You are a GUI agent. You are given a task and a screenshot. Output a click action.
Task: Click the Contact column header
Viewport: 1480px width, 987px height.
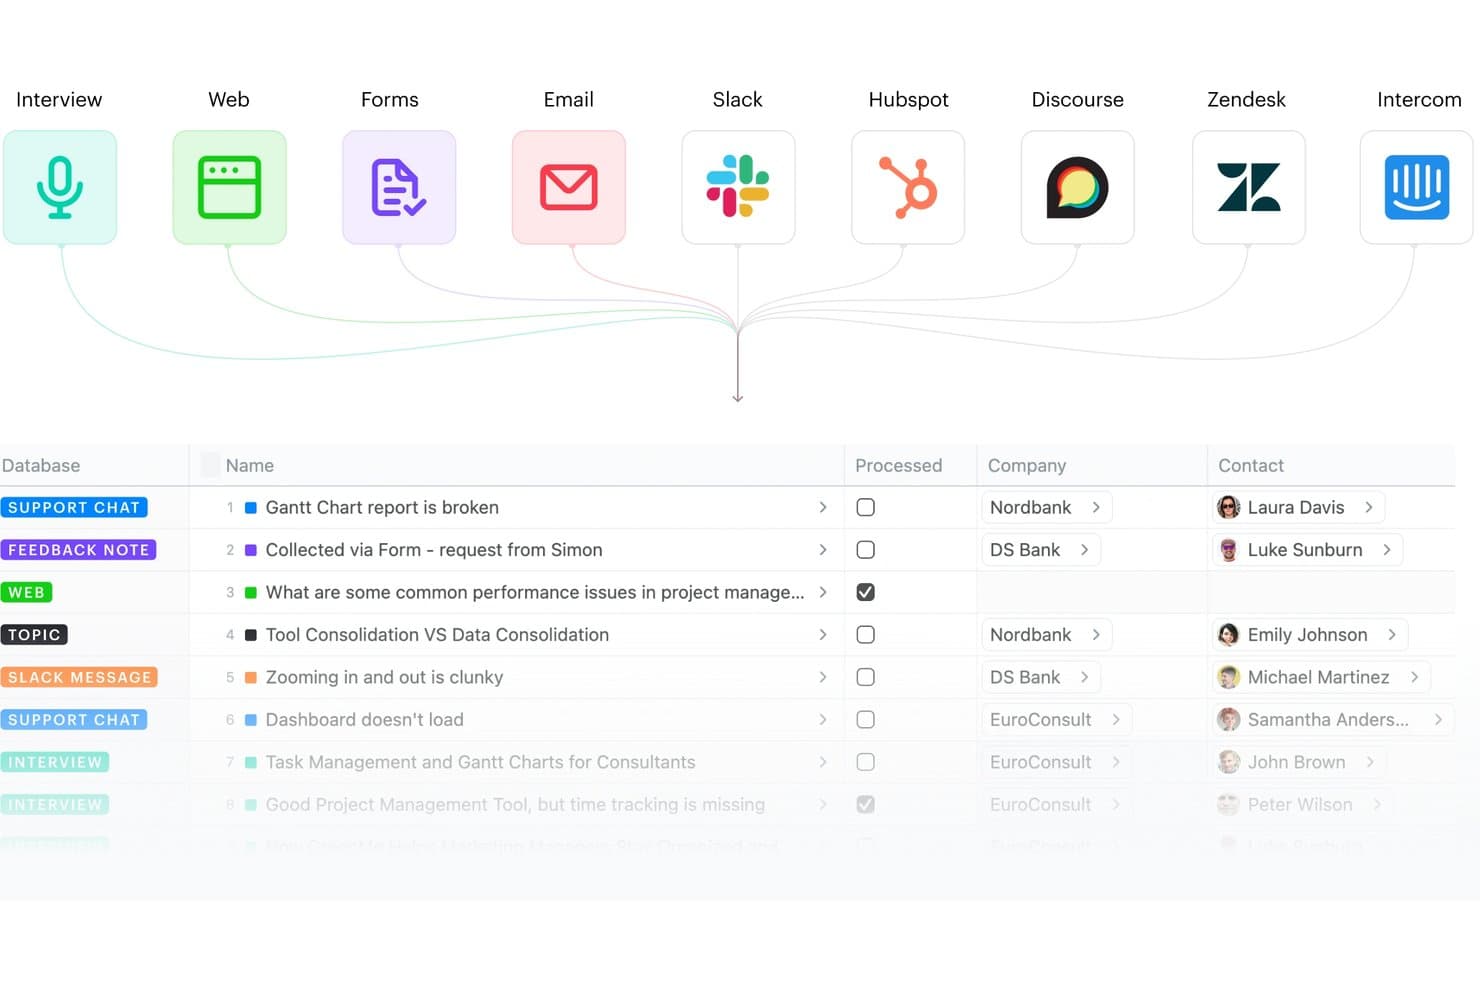(x=1251, y=465)
